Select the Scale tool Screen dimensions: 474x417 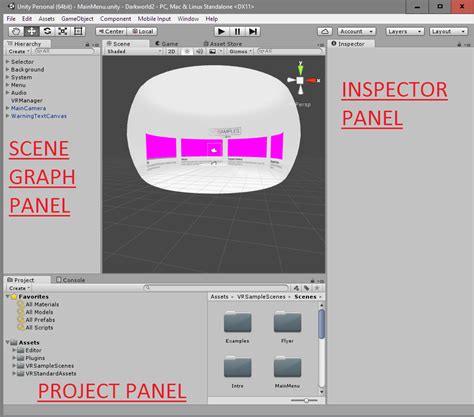[x=63, y=31]
